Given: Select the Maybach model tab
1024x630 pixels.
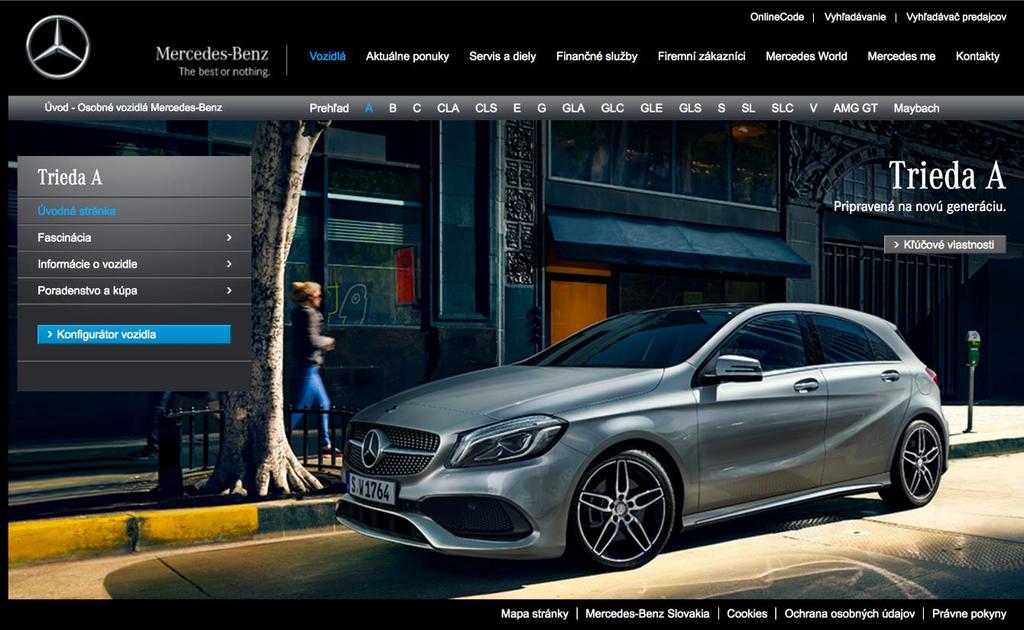Looking at the screenshot, I should 916,108.
